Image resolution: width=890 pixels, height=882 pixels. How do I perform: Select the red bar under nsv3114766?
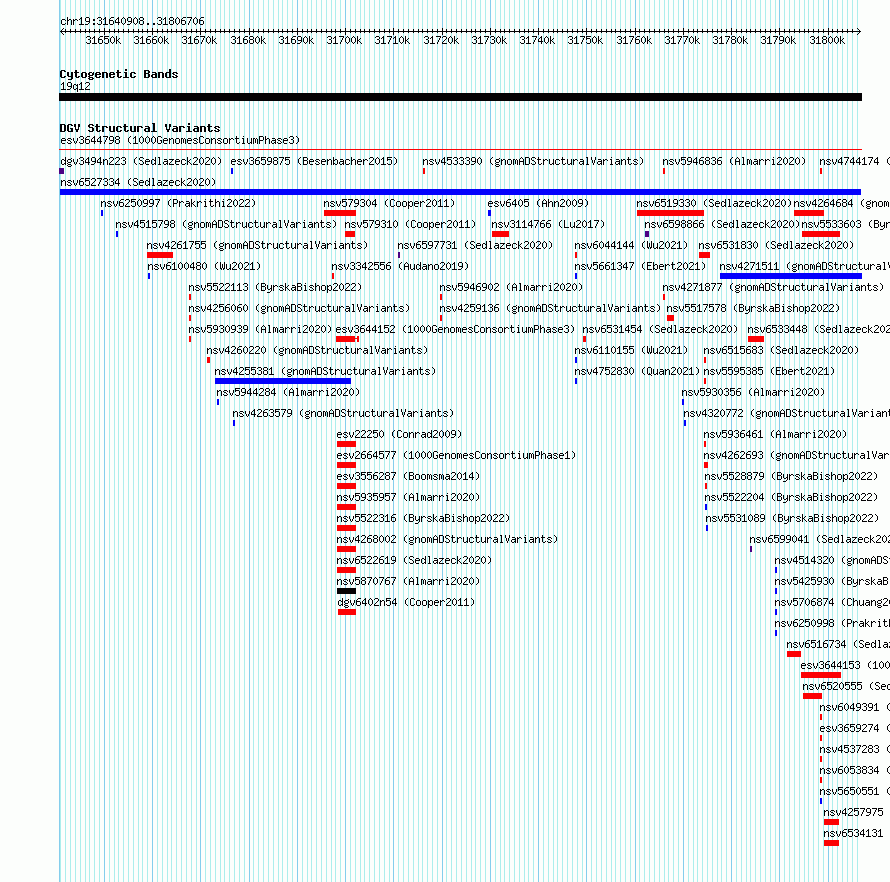(500, 234)
